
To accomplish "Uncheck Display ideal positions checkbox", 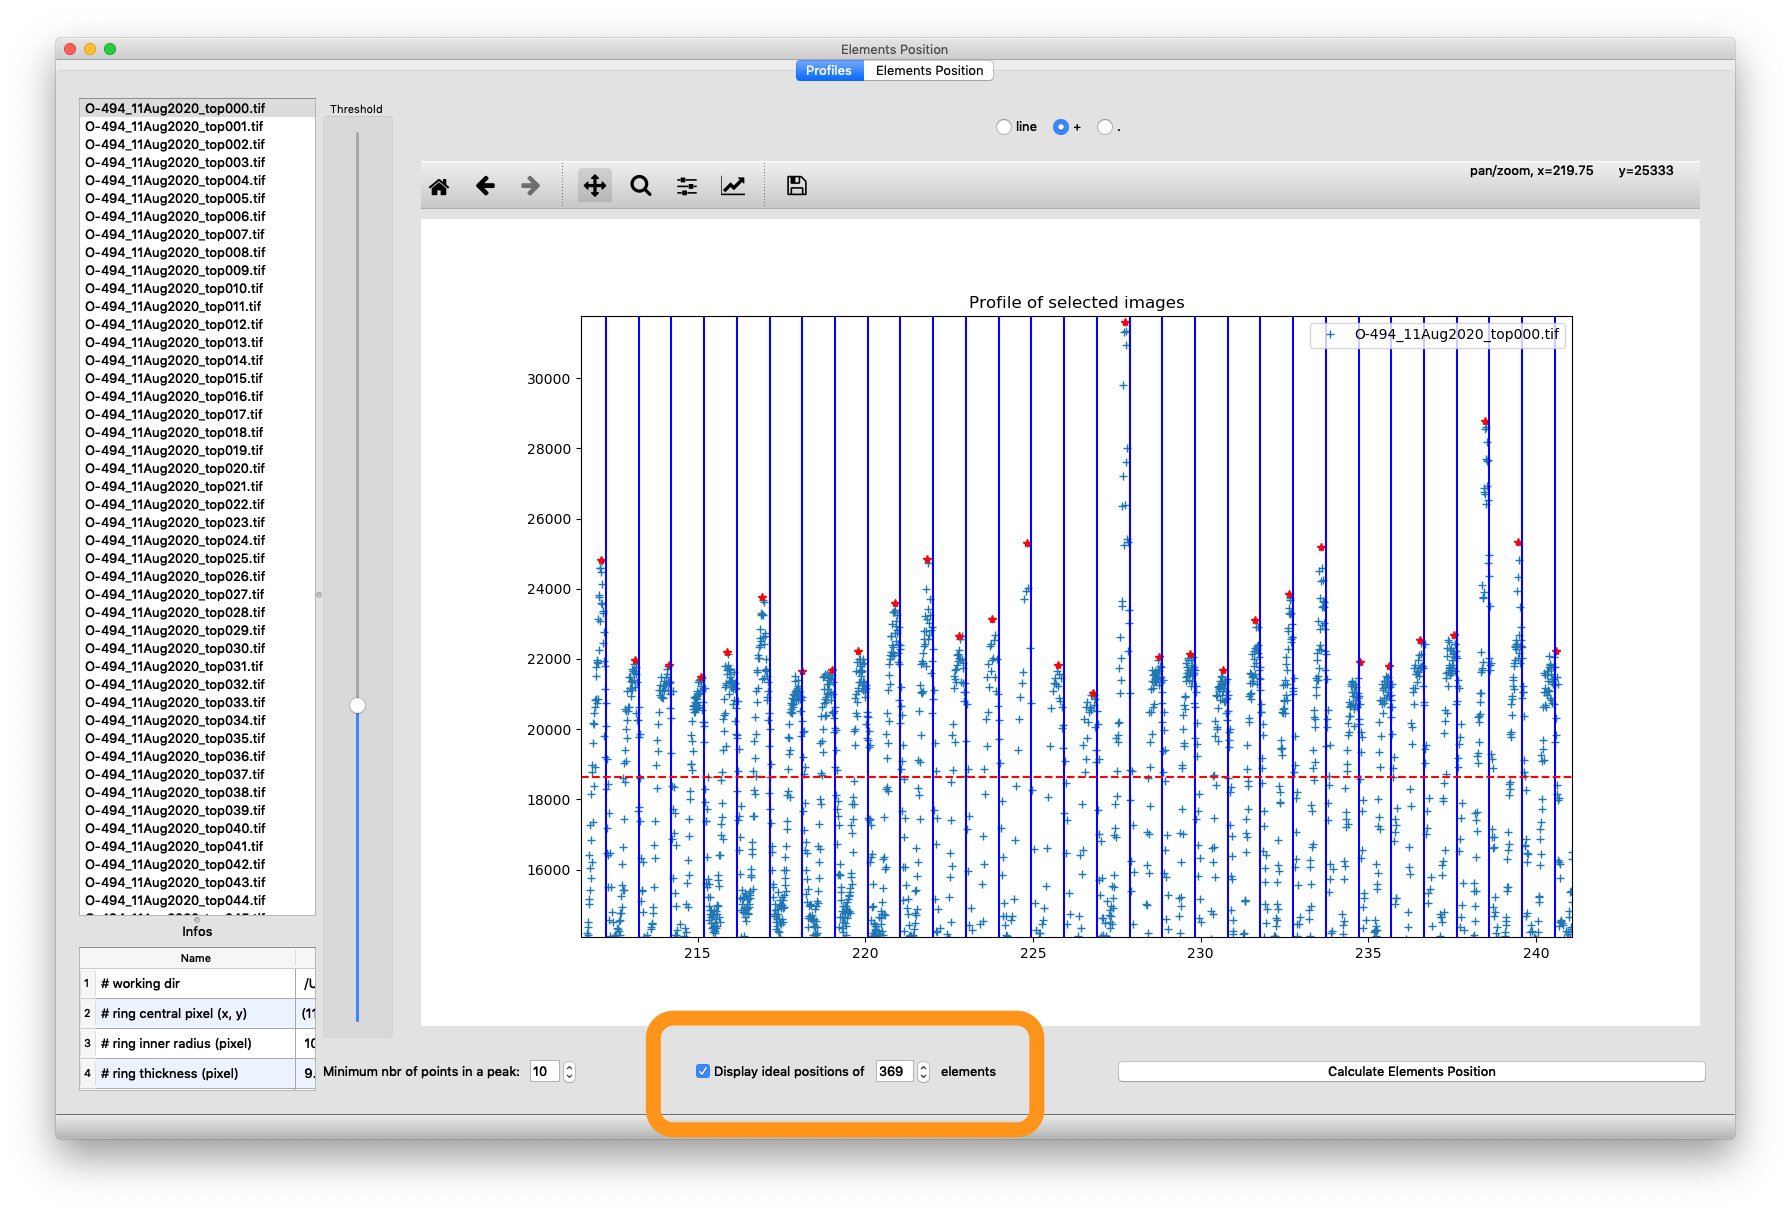I will pyautogui.click(x=703, y=1071).
